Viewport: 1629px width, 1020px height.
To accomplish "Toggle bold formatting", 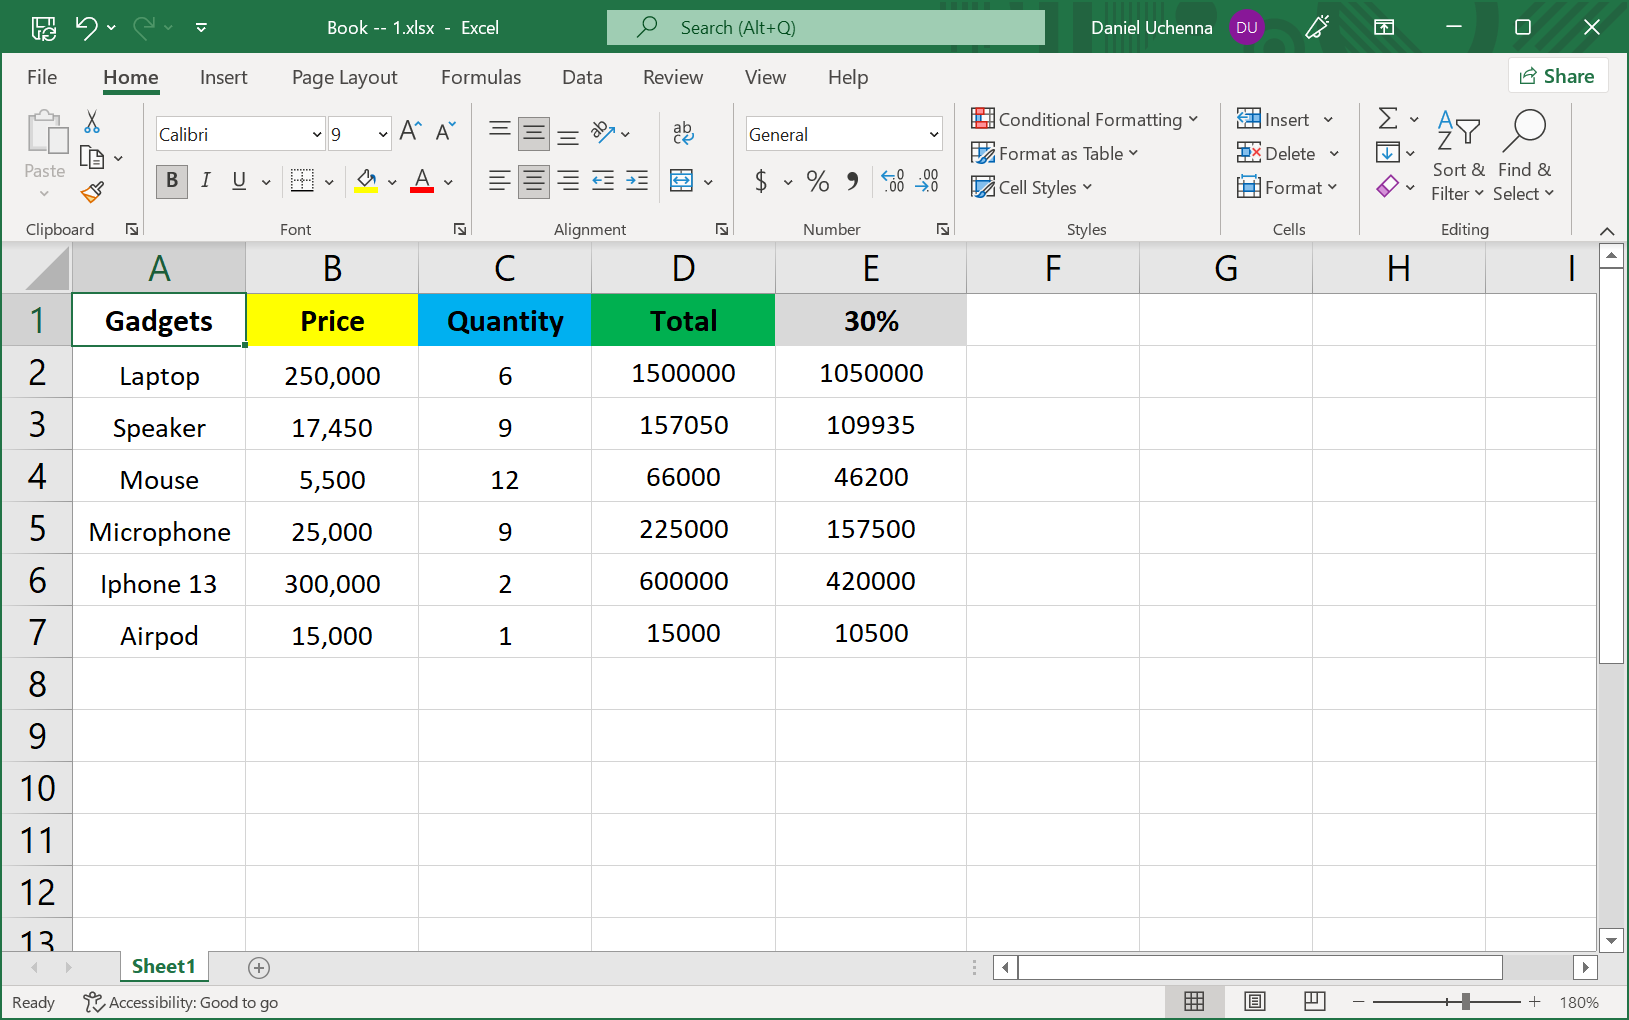I will 171,181.
